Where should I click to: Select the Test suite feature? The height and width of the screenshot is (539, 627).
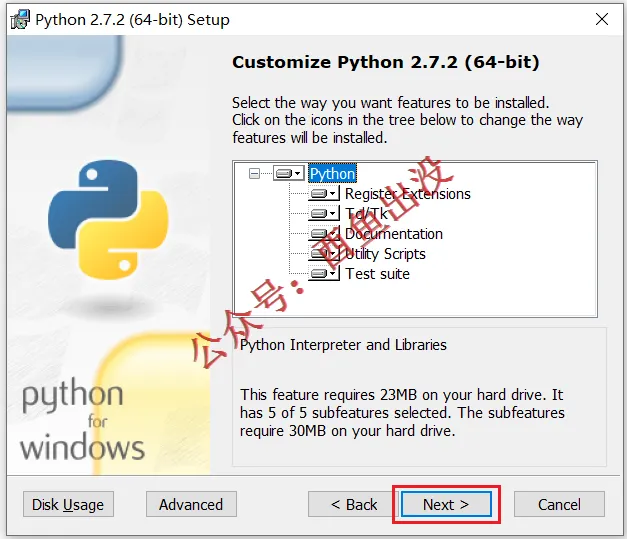377,274
